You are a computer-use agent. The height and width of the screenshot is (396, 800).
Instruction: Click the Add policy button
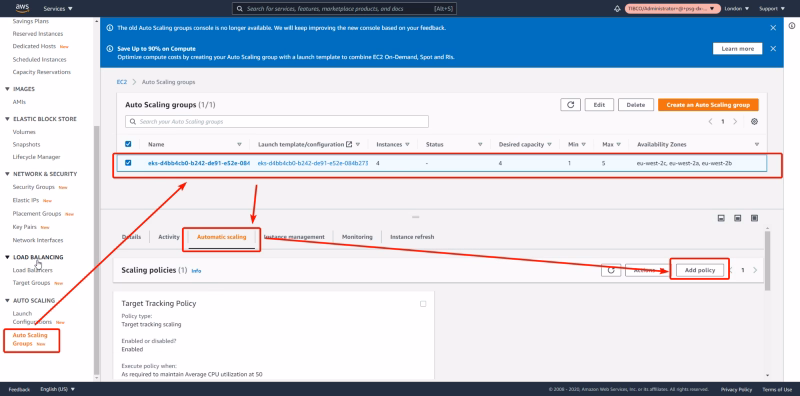point(699,270)
